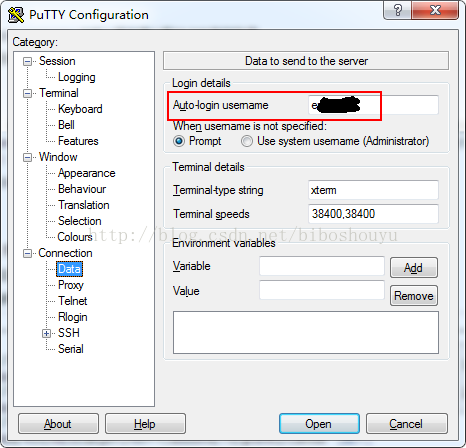Select Serial in the category tree
466x448 pixels.
[71, 349]
